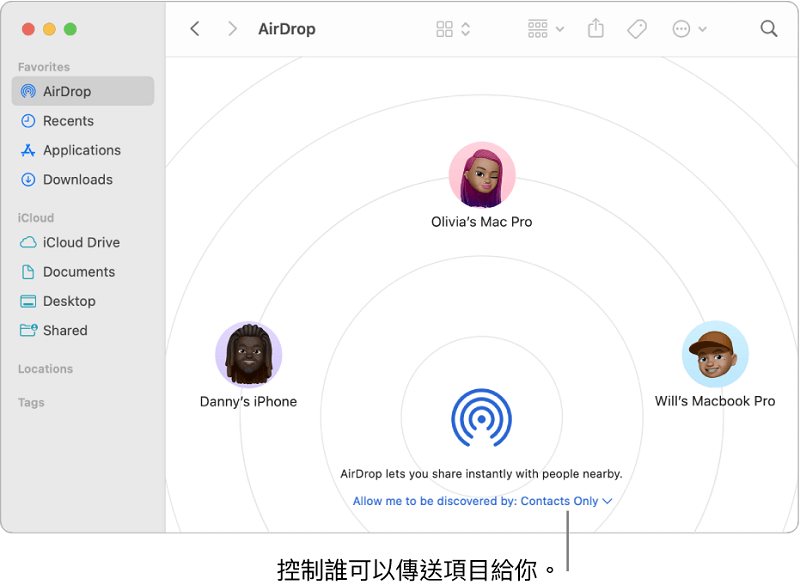Open the More actions ellipsis menu
This screenshot has height=585, width=800.
pos(689,29)
